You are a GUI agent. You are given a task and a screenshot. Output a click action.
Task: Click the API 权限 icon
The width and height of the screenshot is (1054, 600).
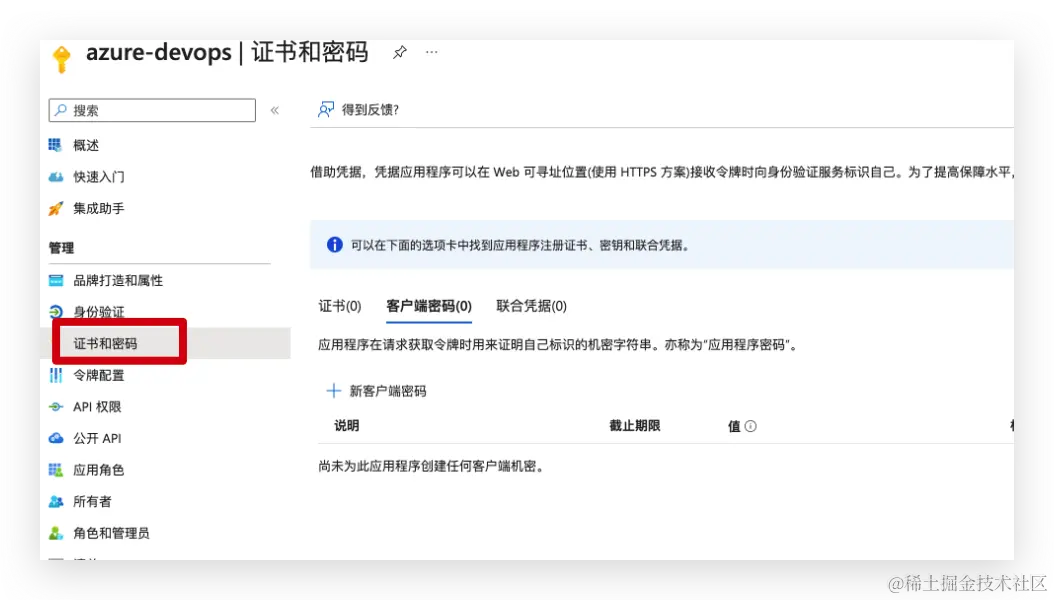click(56, 406)
